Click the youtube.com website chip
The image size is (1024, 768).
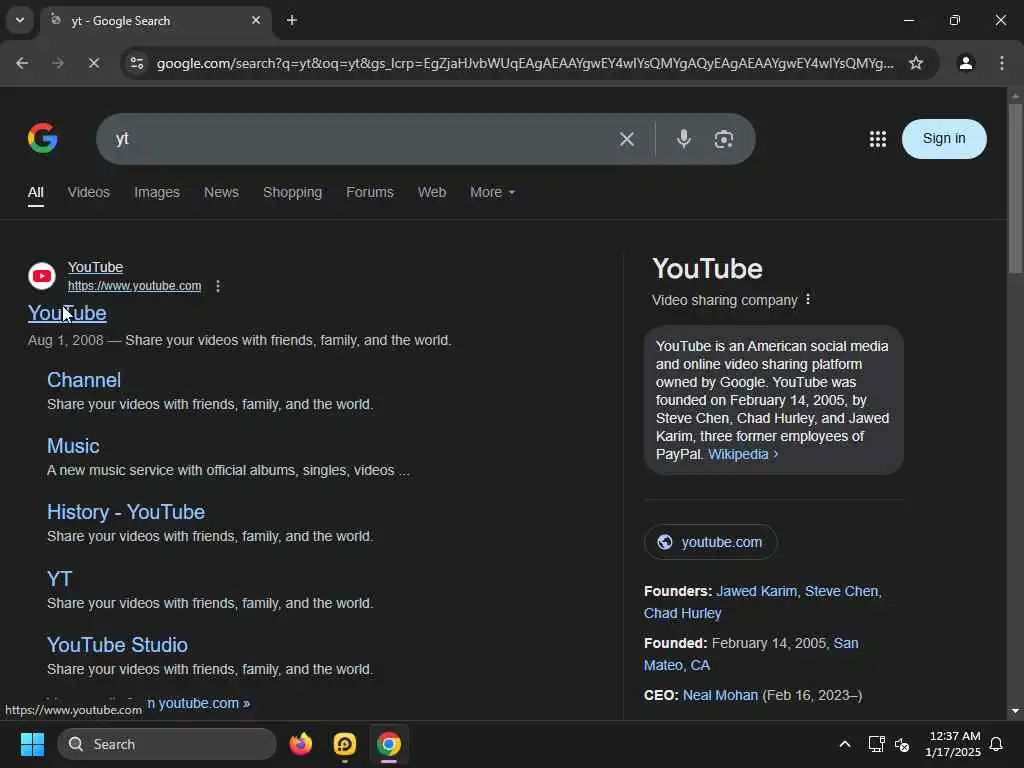[x=711, y=542]
